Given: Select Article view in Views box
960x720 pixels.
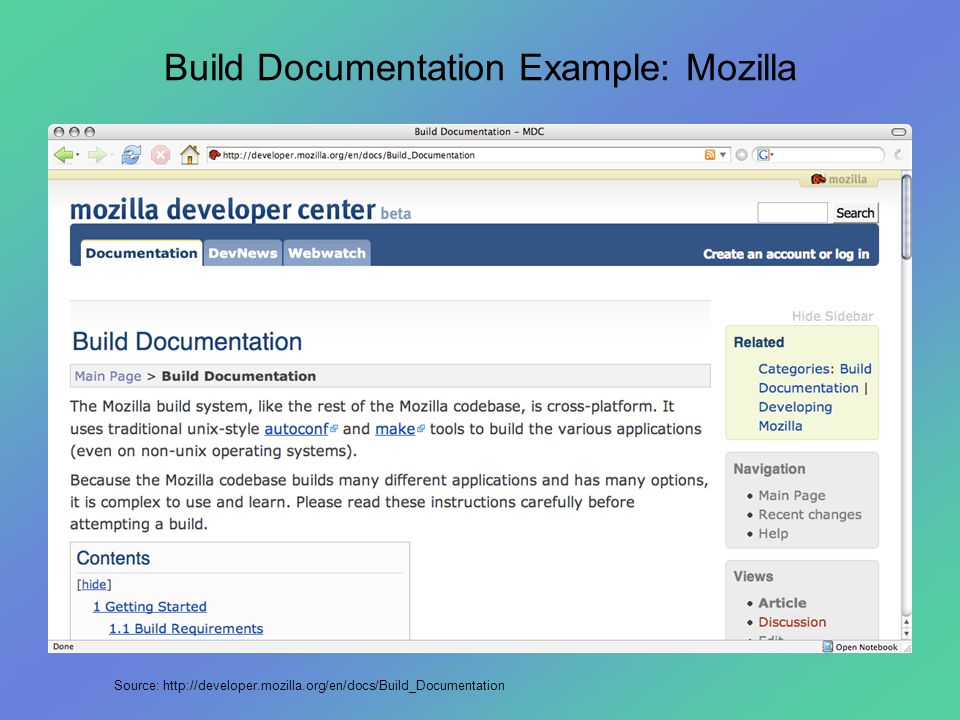Looking at the screenshot, I should pos(782,602).
